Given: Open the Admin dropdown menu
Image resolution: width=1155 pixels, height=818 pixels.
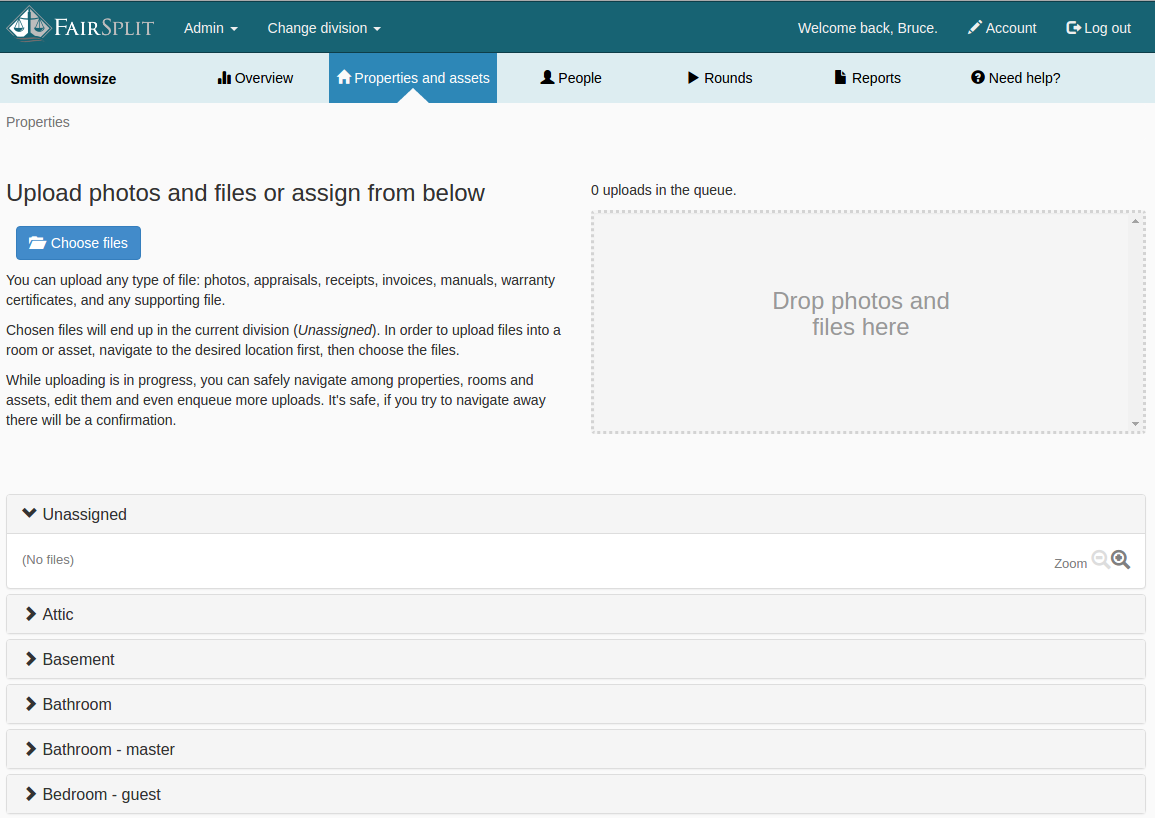Looking at the screenshot, I should (210, 28).
